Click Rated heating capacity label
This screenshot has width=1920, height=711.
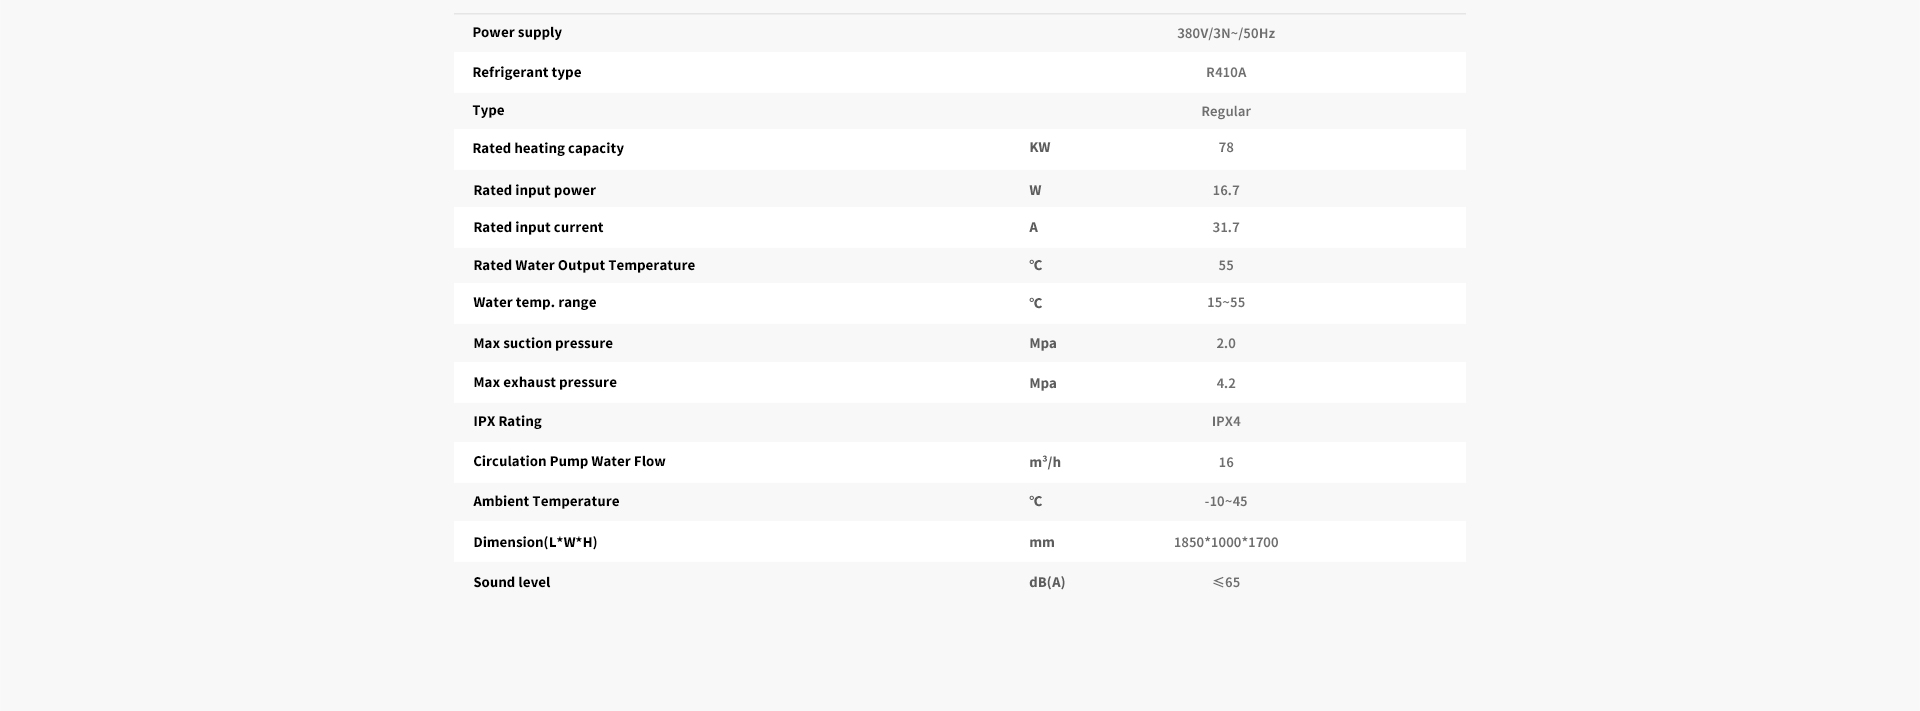(x=548, y=148)
